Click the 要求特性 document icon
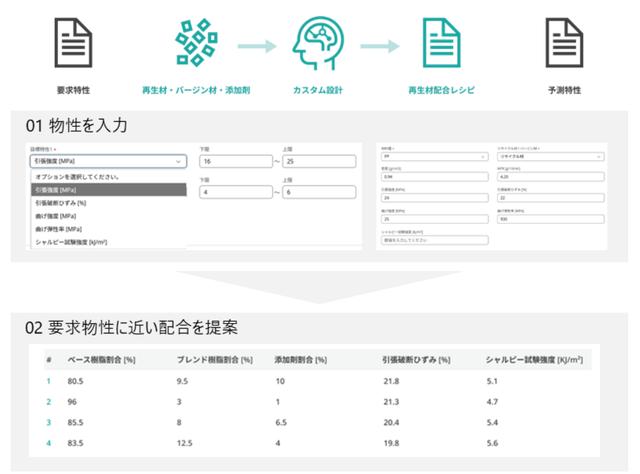Viewport: 640px width, 474px height. tap(68, 44)
